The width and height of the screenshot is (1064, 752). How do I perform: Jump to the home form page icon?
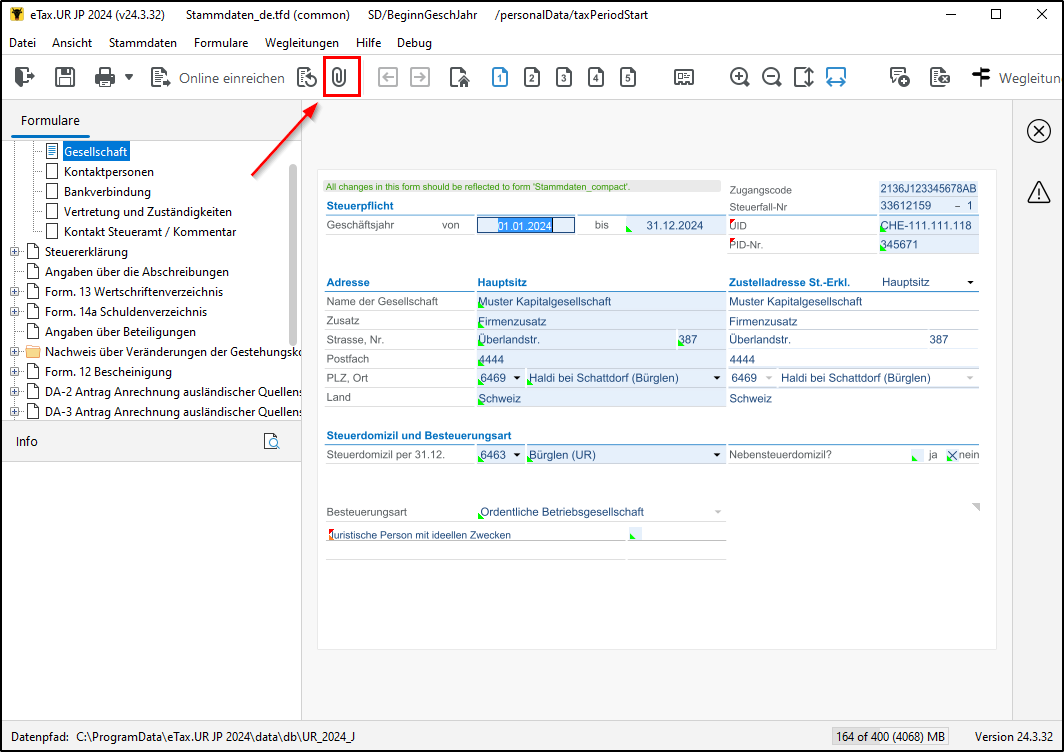tap(459, 77)
